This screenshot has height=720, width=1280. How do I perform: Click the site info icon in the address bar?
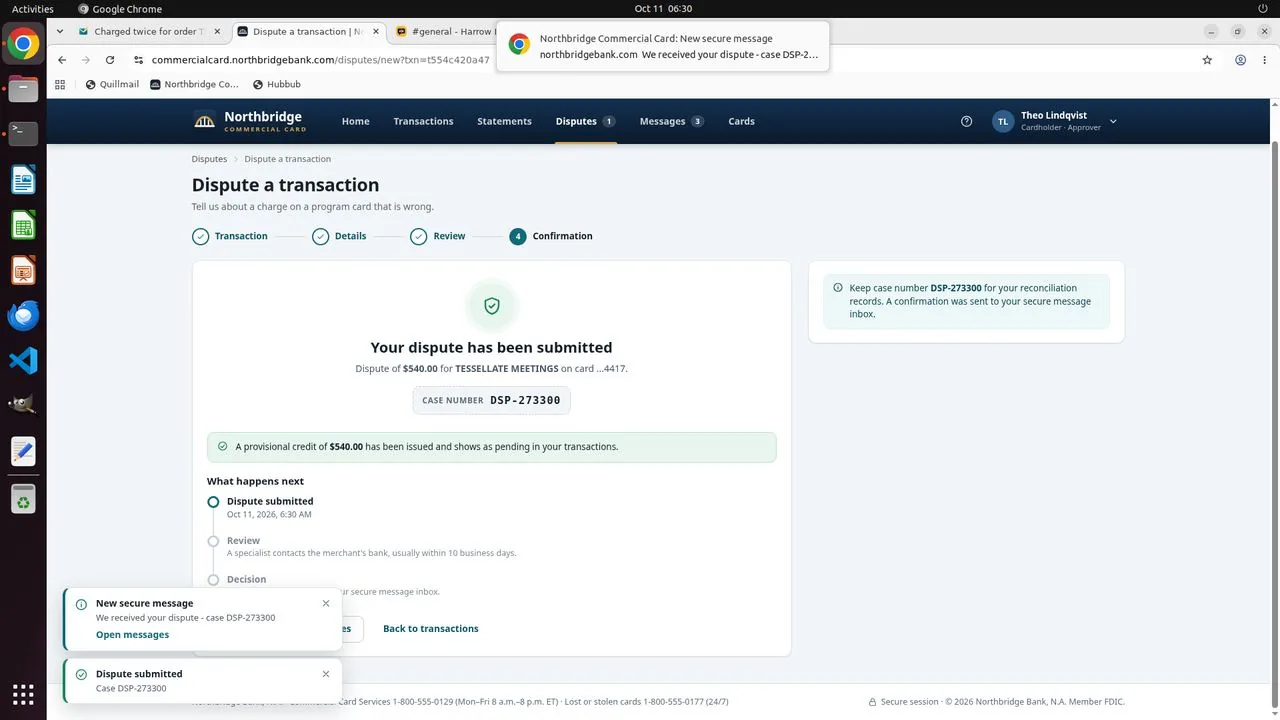coord(137,60)
